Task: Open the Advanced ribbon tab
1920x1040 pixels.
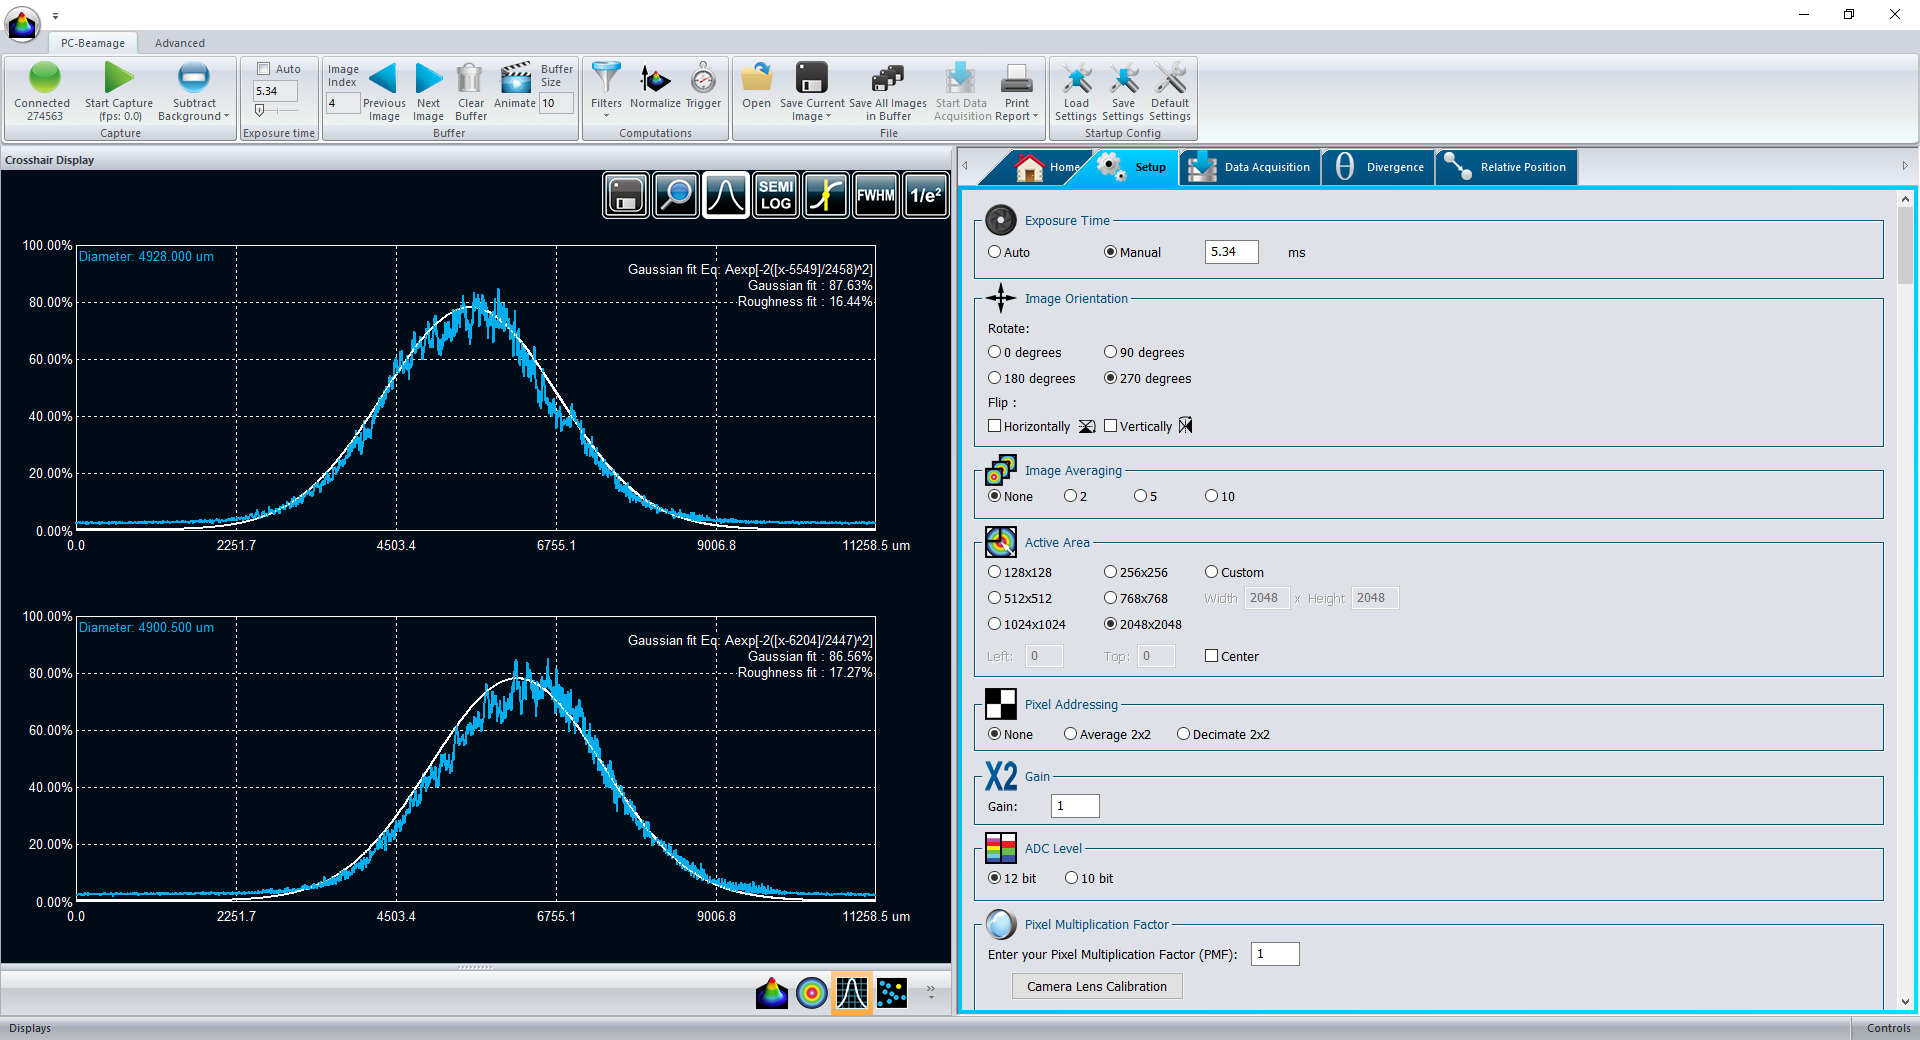Action: 180,43
